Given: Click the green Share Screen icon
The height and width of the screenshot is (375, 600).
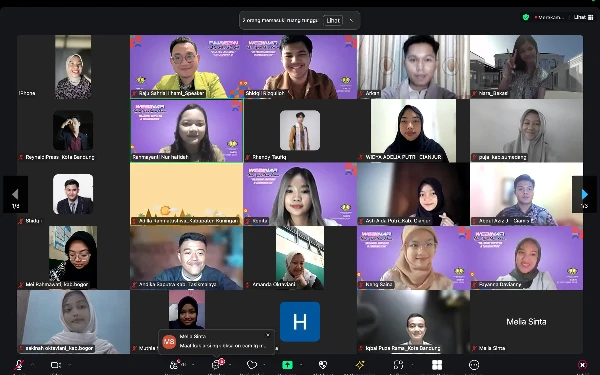Looking at the screenshot, I should coord(287,365).
